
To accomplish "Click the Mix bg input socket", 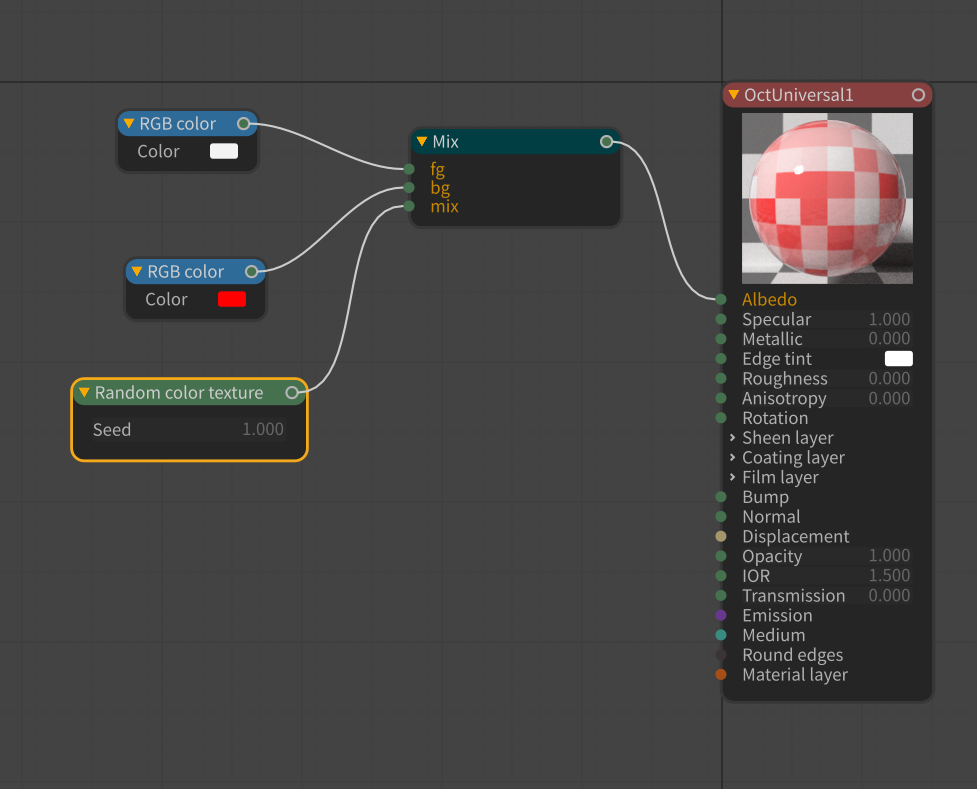I will point(409,188).
